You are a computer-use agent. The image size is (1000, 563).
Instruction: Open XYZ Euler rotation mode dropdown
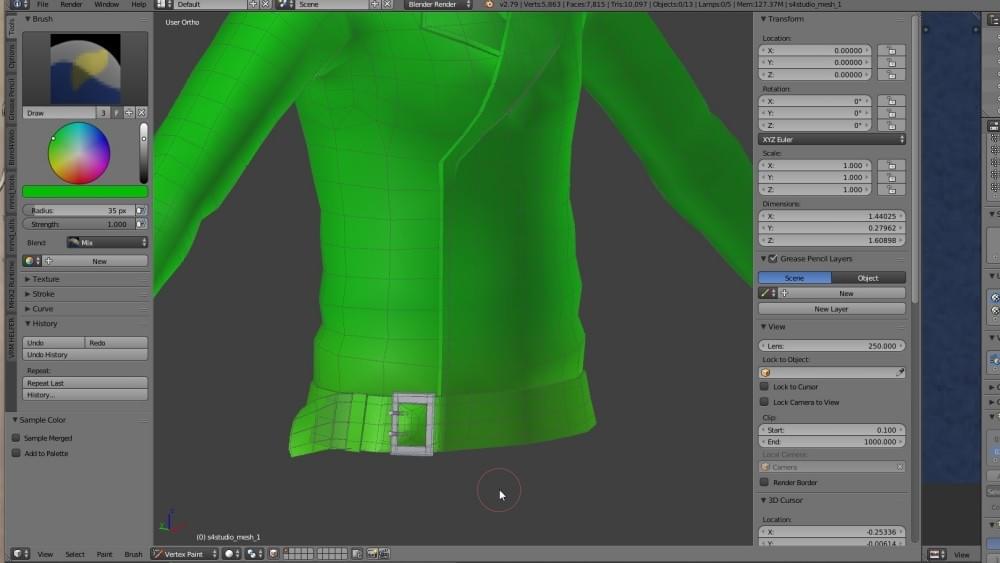pos(832,139)
